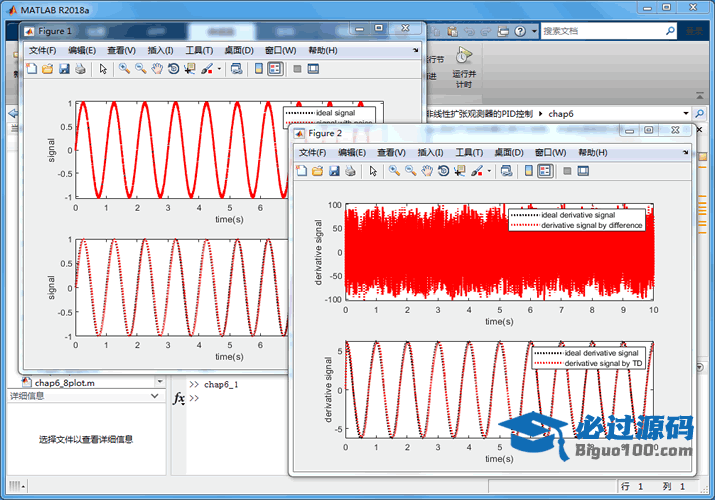Toggle Edit Plot arrow in Figure 2 toolbar
Viewport: 715px width, 500px height.
373,171
